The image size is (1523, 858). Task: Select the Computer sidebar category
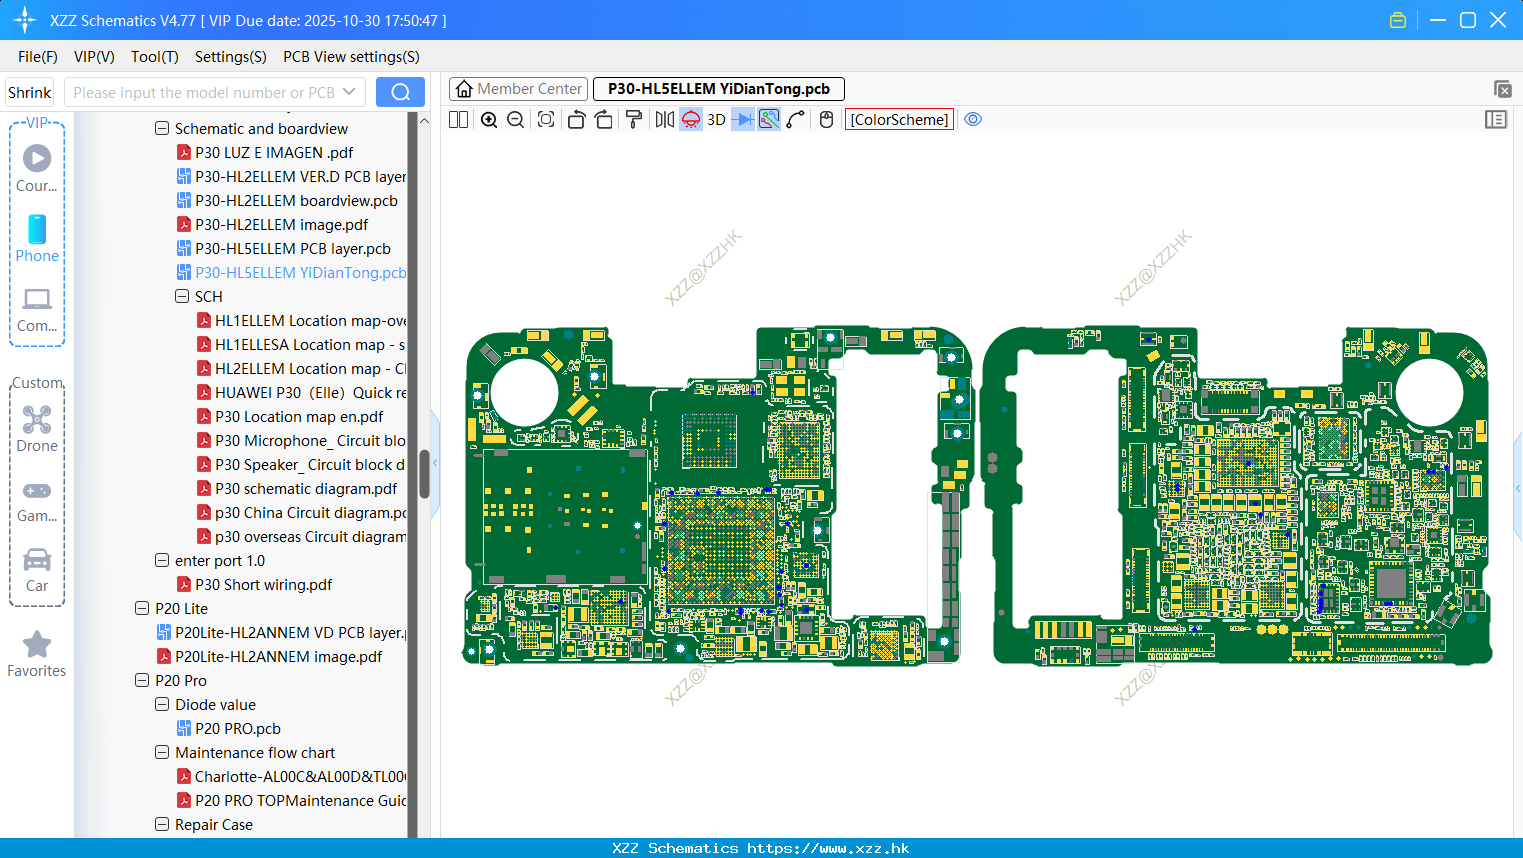[x=37, y=309]
